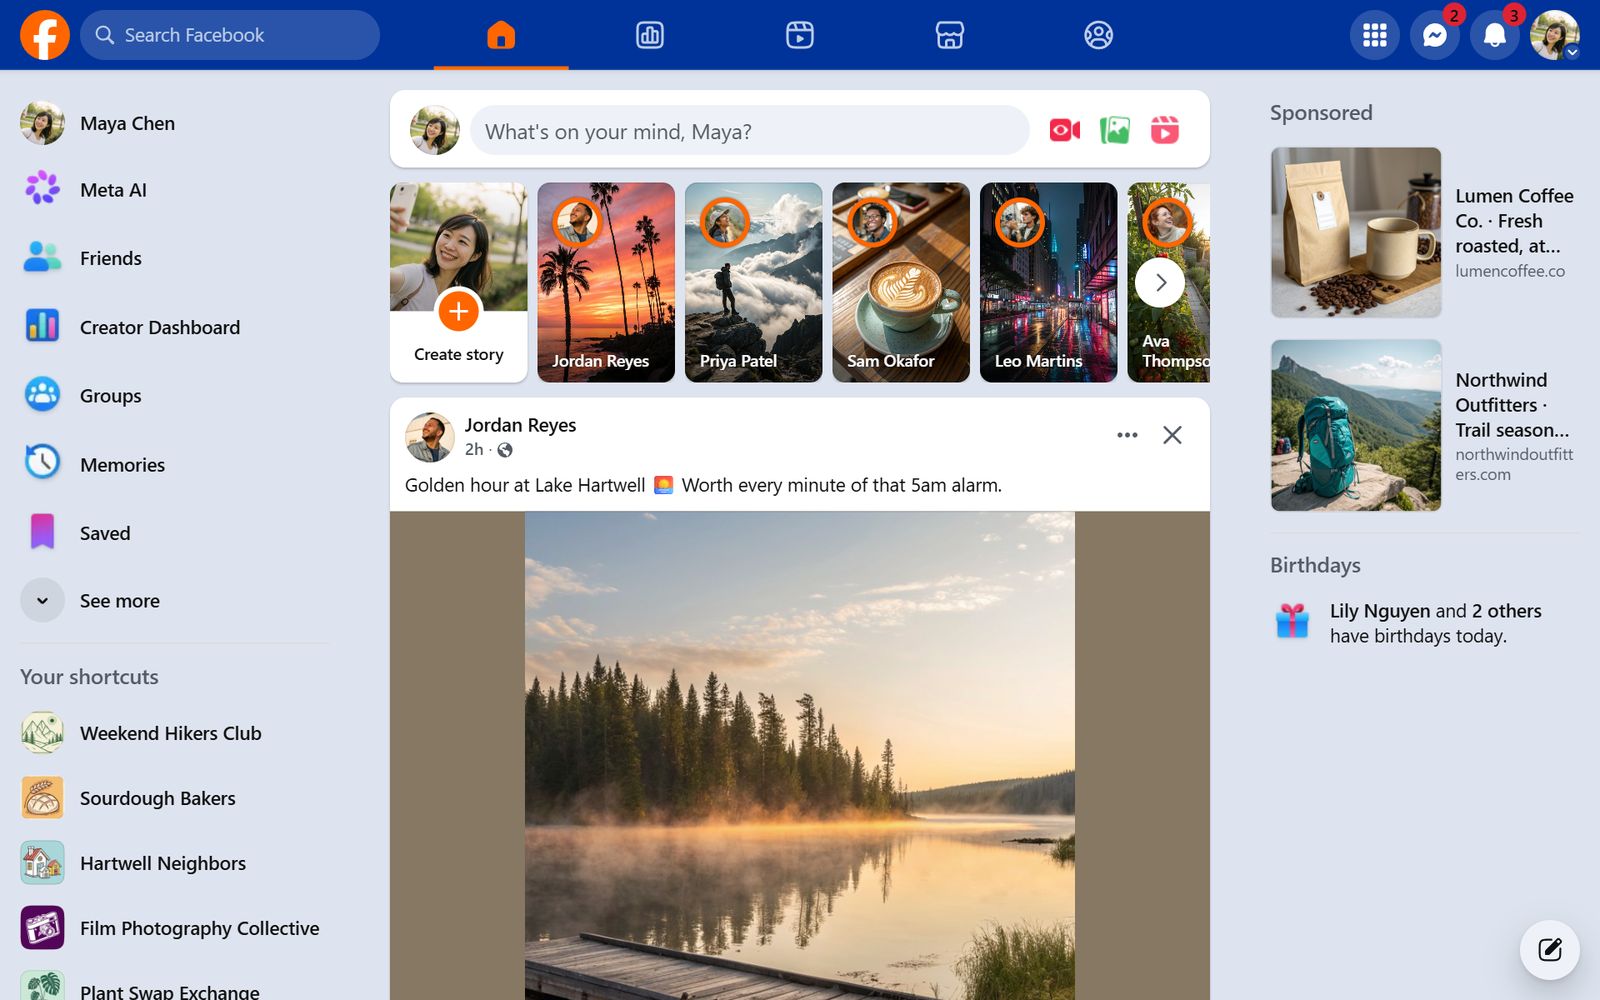Click the new message compose icon

[x=1550, y=949]
